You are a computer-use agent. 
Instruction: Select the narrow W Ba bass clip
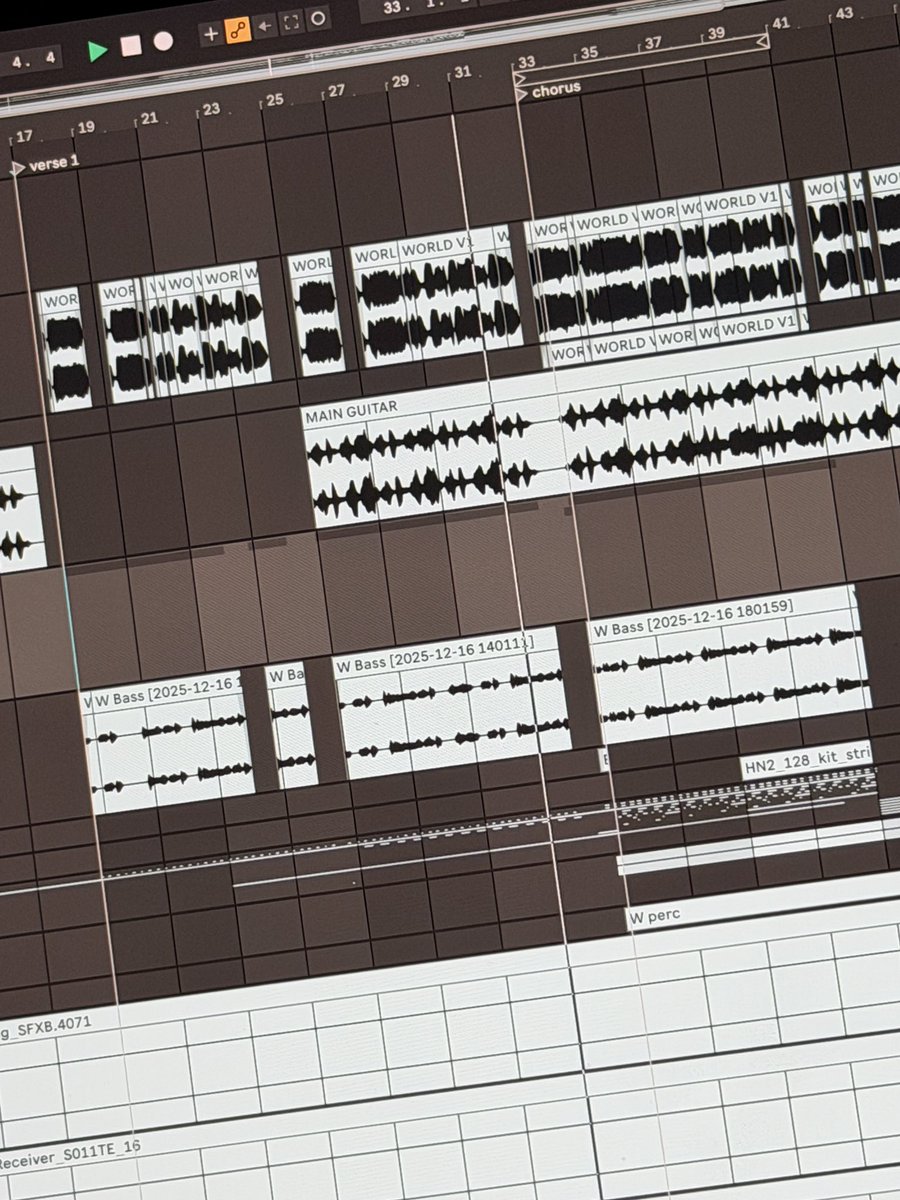(291, 727)
